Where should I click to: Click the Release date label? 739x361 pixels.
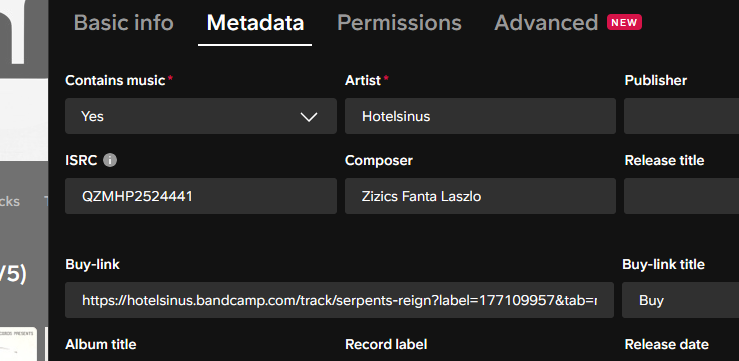point(666,345)
